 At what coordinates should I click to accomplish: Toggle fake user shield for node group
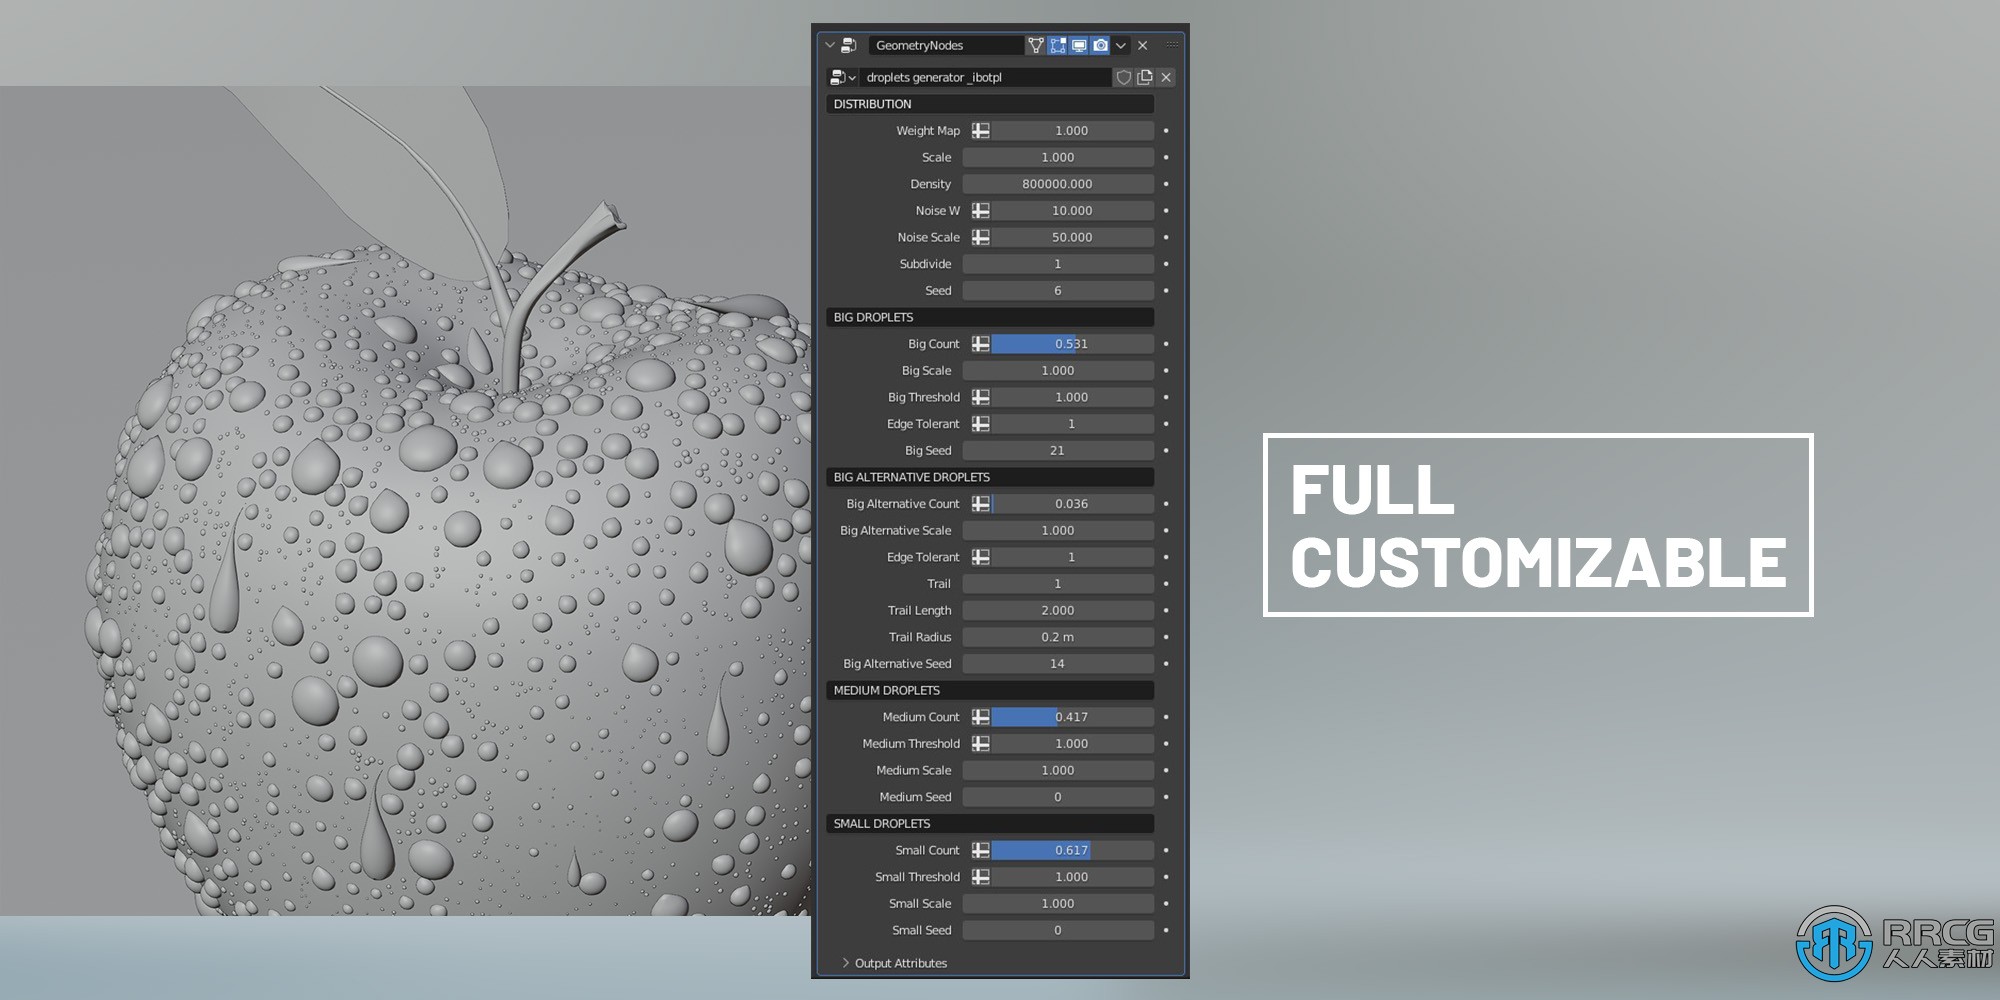tap(1124, 77)
